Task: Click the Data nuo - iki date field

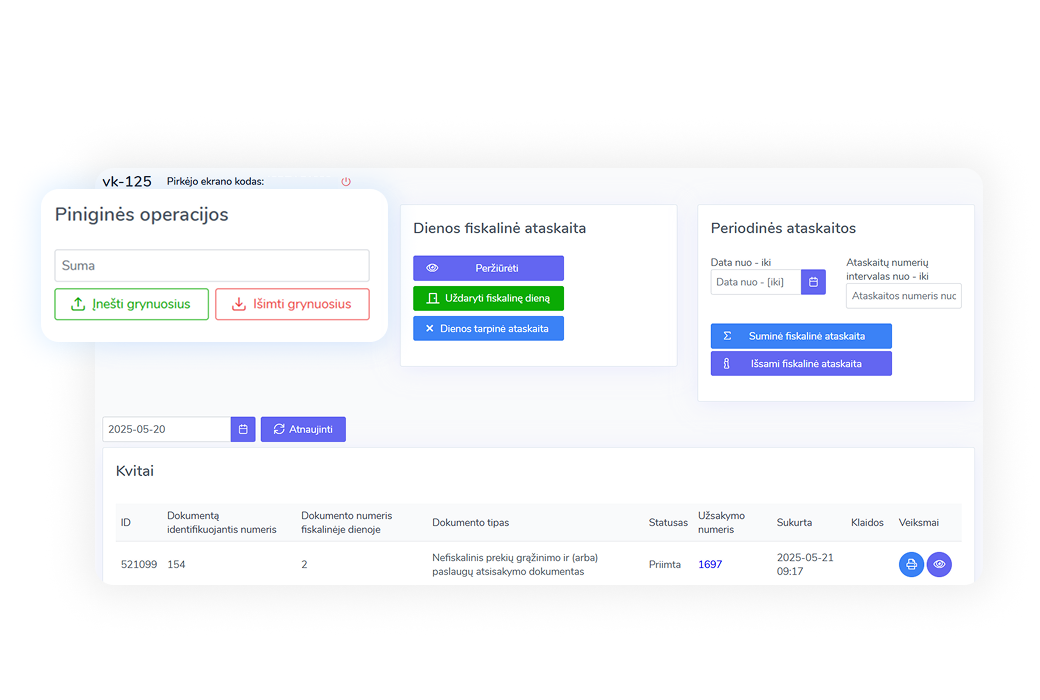Action: click(x=756, y=282)
